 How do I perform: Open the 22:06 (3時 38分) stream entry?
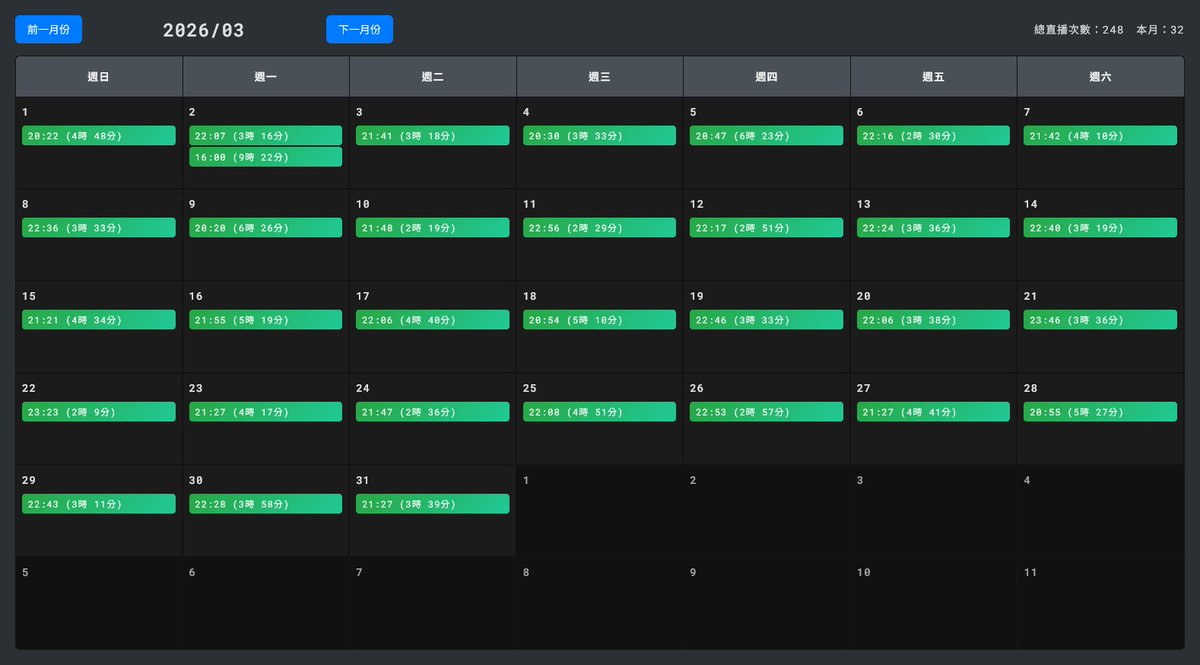934,320
